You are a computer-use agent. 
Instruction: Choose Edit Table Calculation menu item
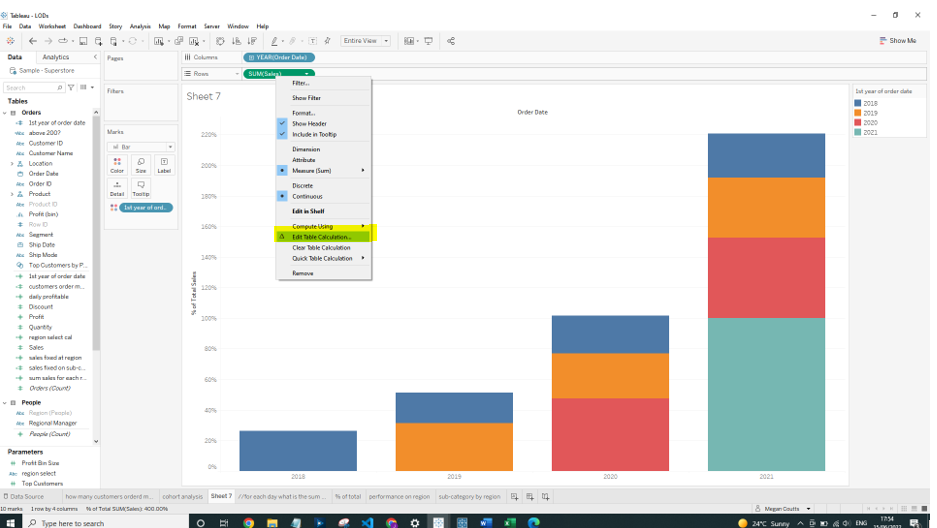point(322,237)
